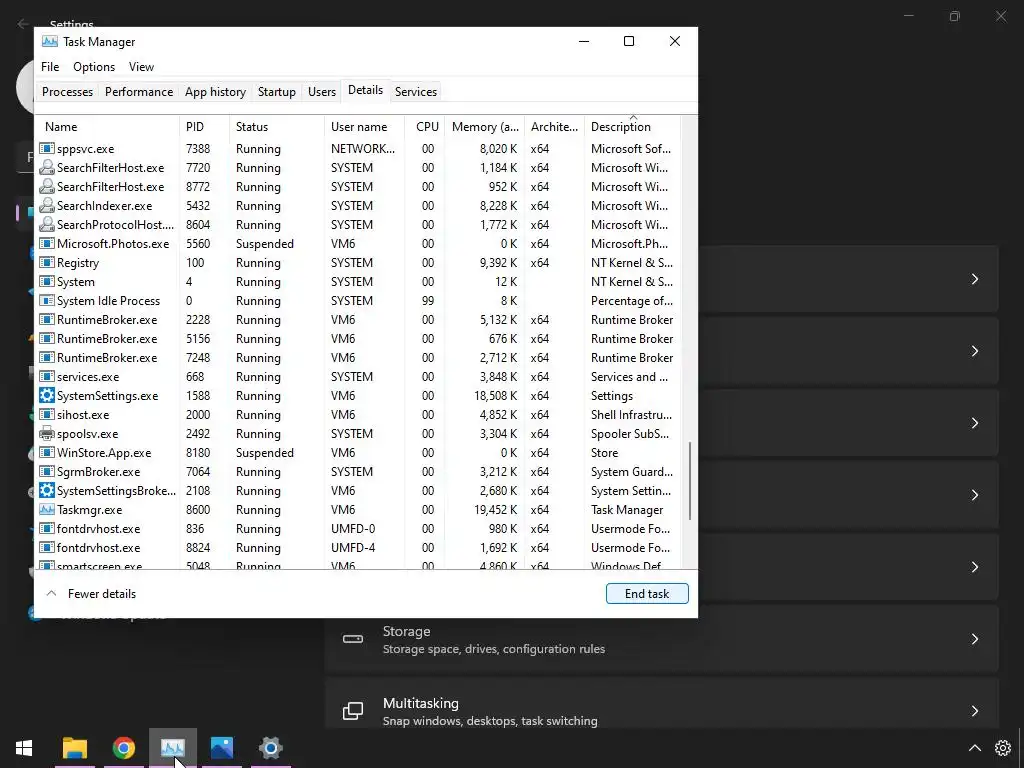The width and height of the screenshot is (1024, 768).
Task: Click the SearchProtocolHost process icon
Action: coord(46,225)
